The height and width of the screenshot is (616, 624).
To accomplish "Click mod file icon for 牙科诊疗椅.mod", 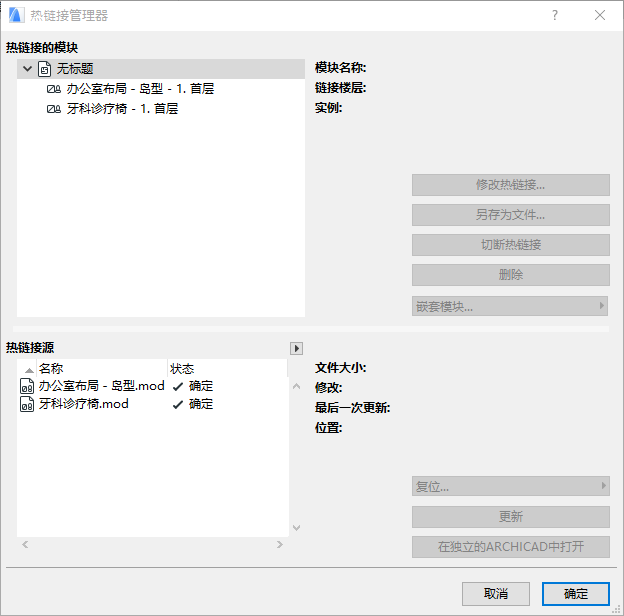I will (x=27, y=404).
